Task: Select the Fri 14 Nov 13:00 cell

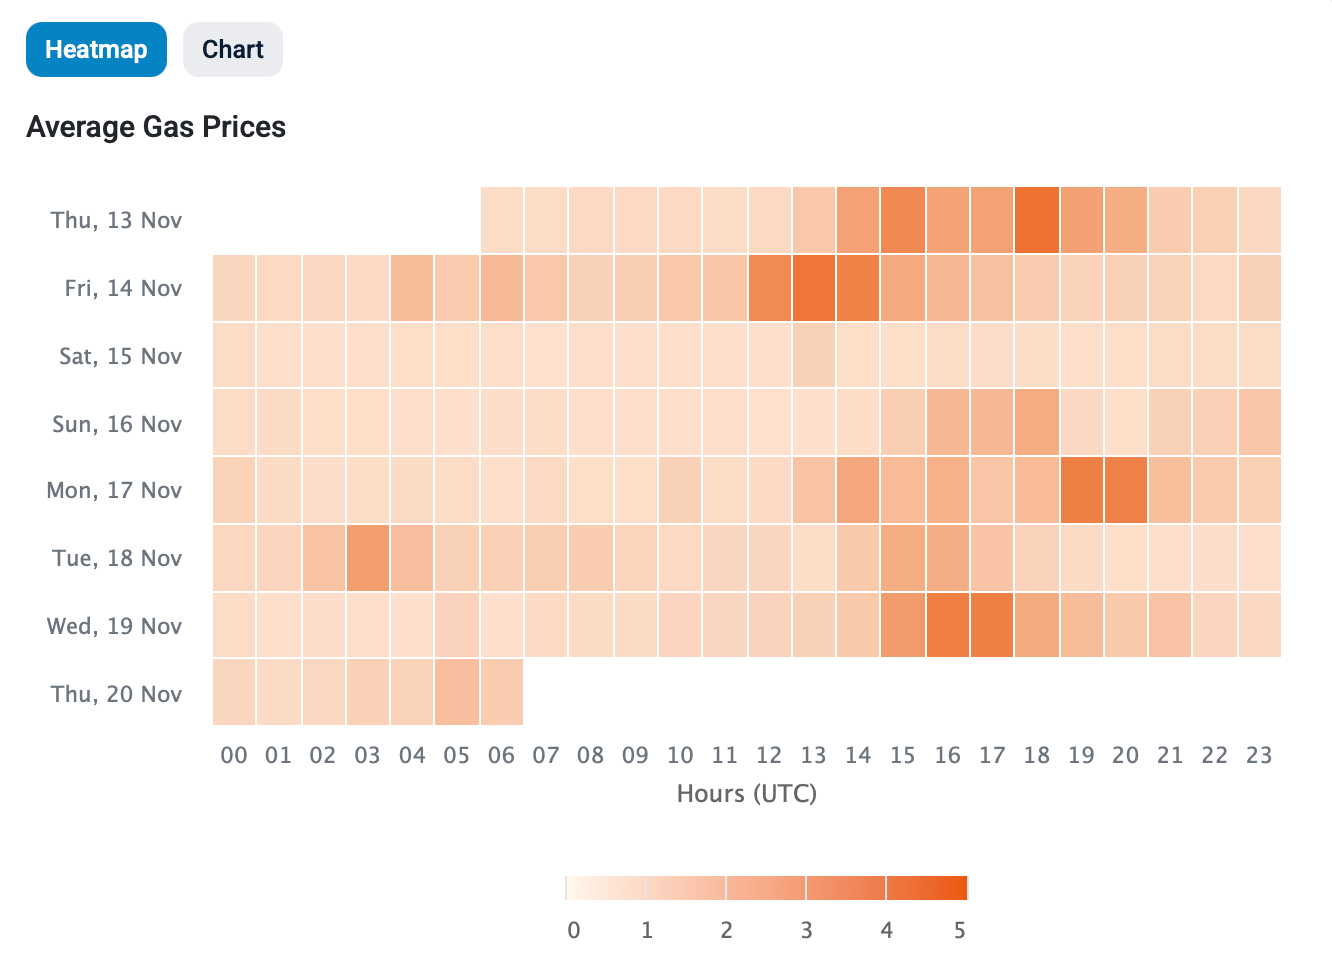Action: 813,288
